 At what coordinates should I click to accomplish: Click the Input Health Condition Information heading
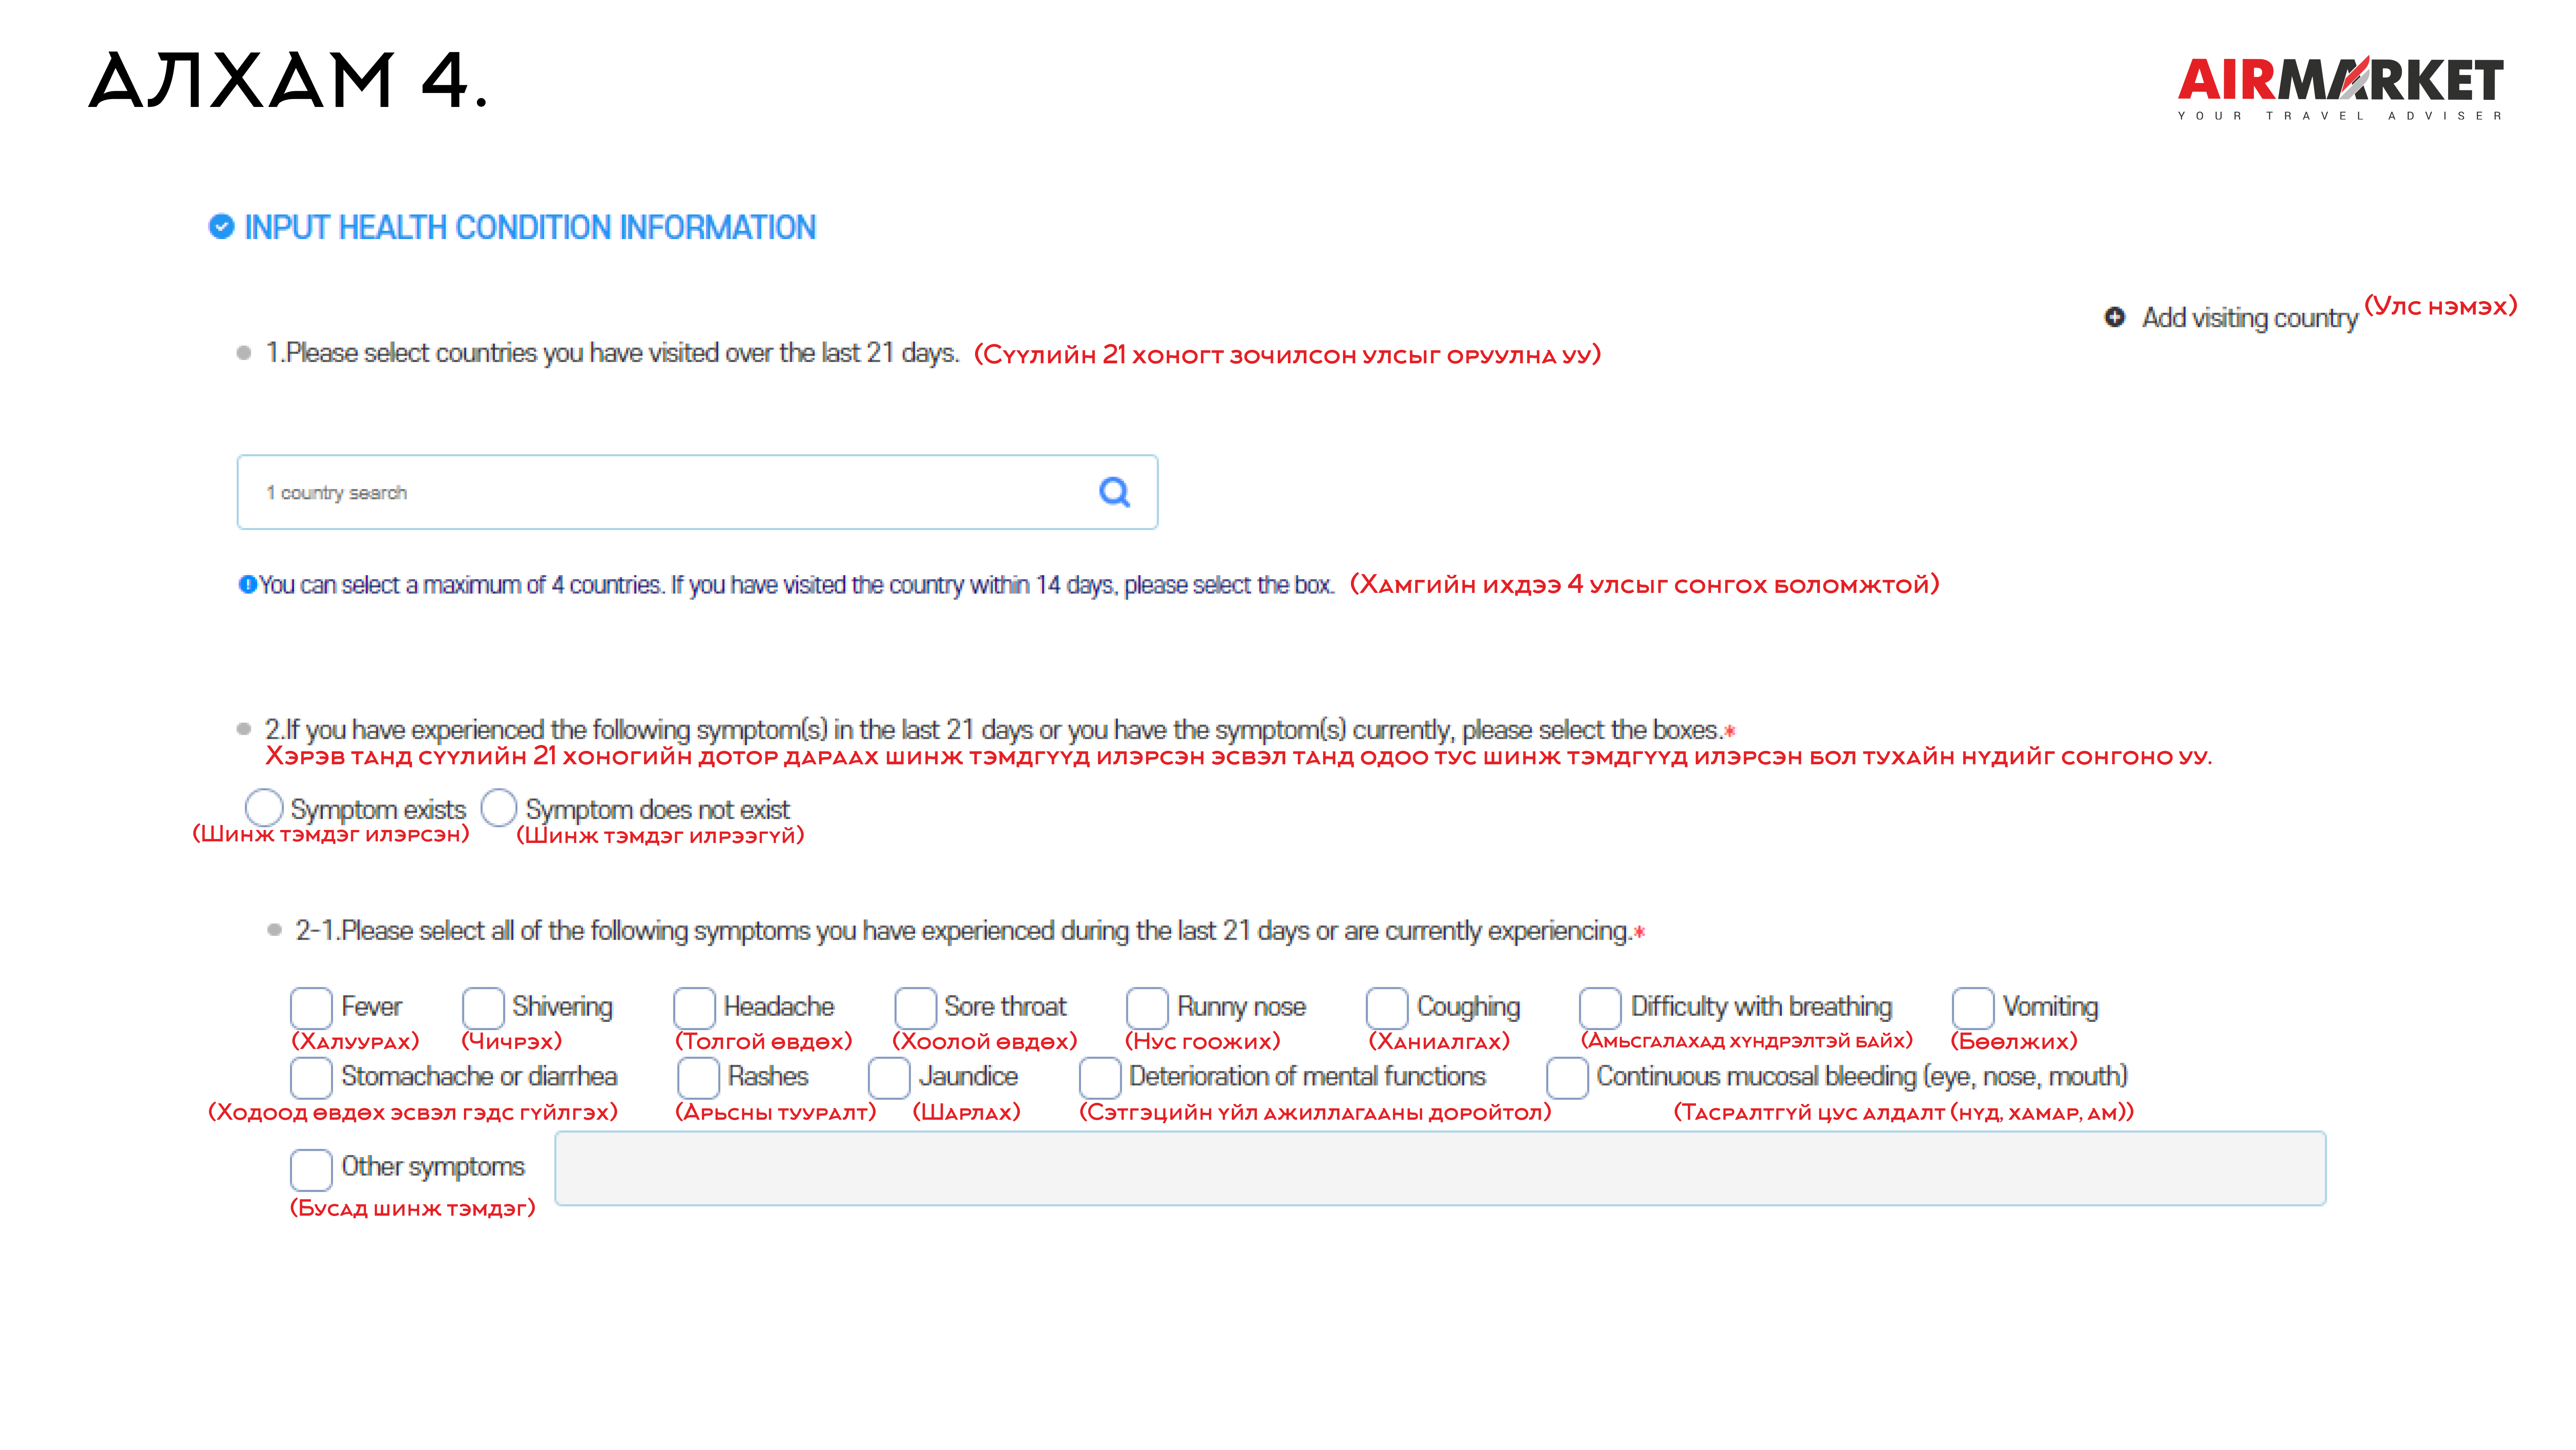tap(530, 228)
